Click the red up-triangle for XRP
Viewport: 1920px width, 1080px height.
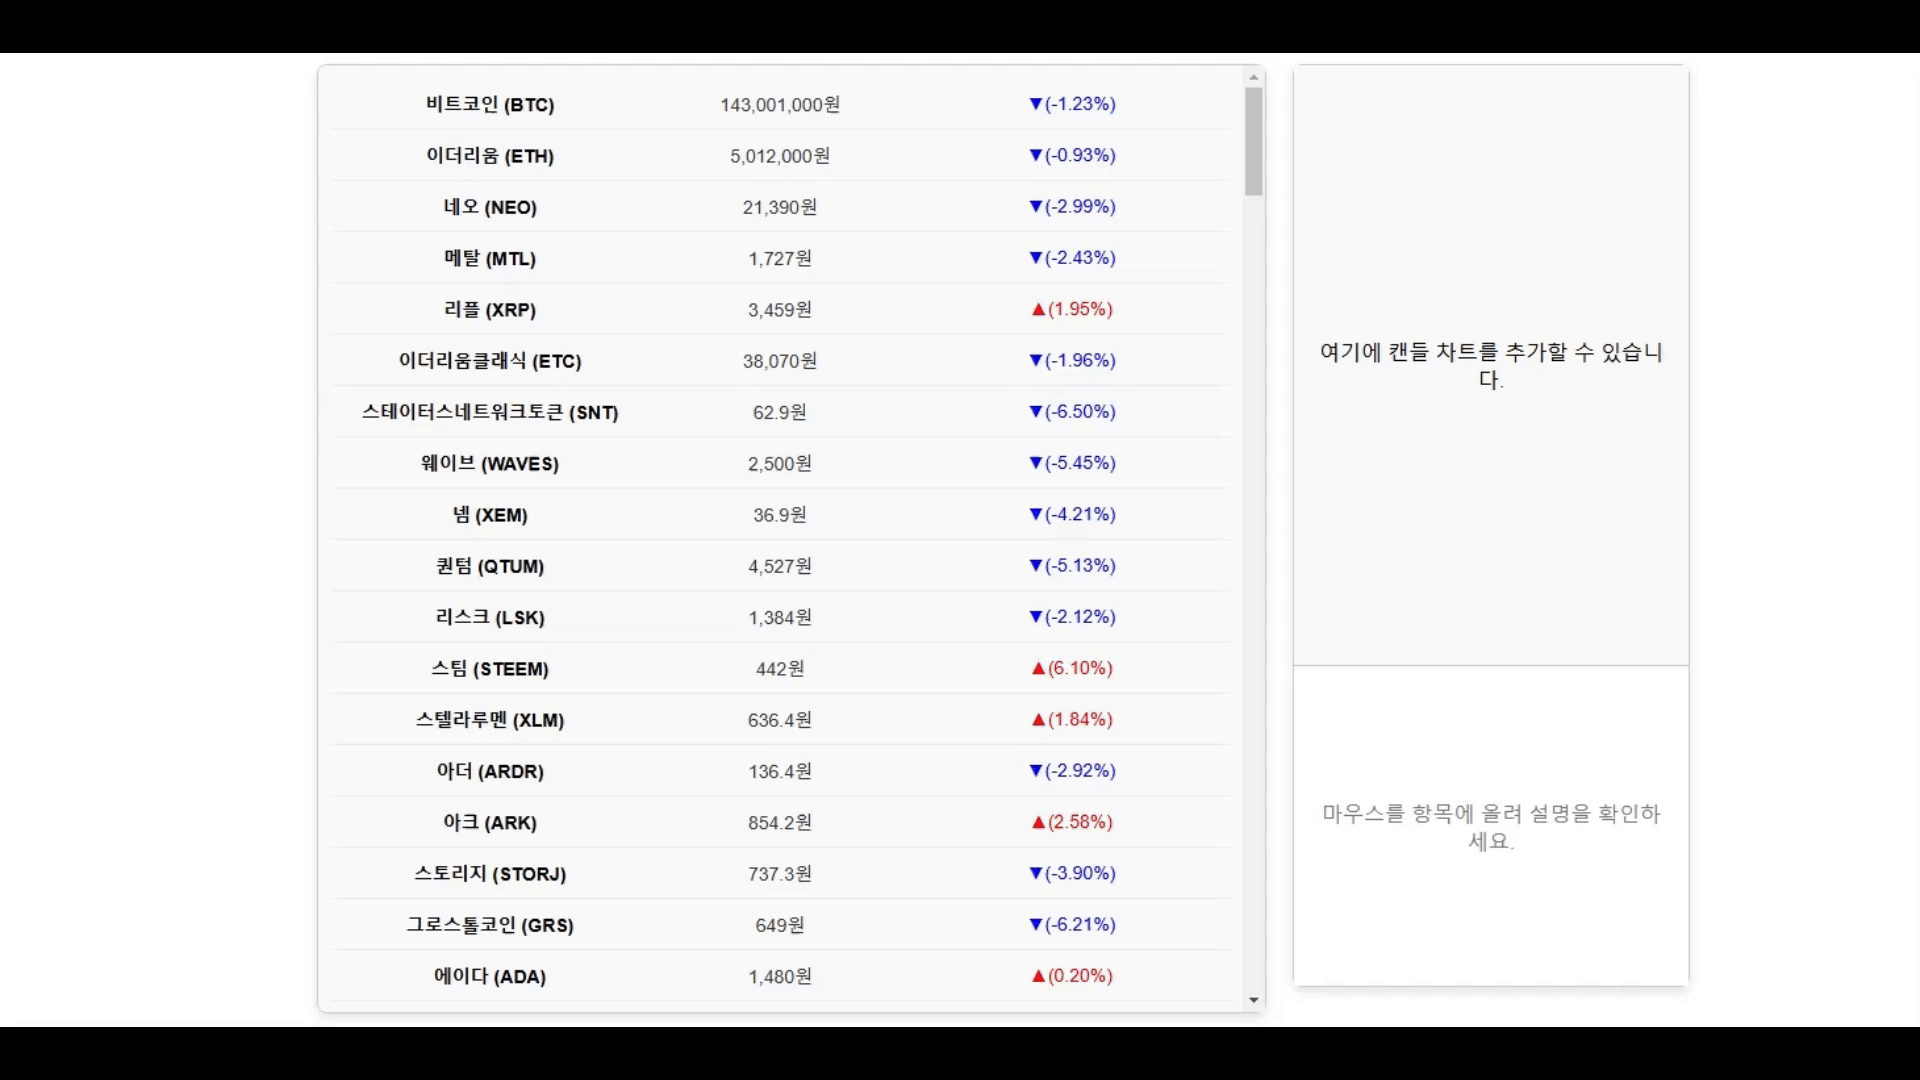point(1038,310)
